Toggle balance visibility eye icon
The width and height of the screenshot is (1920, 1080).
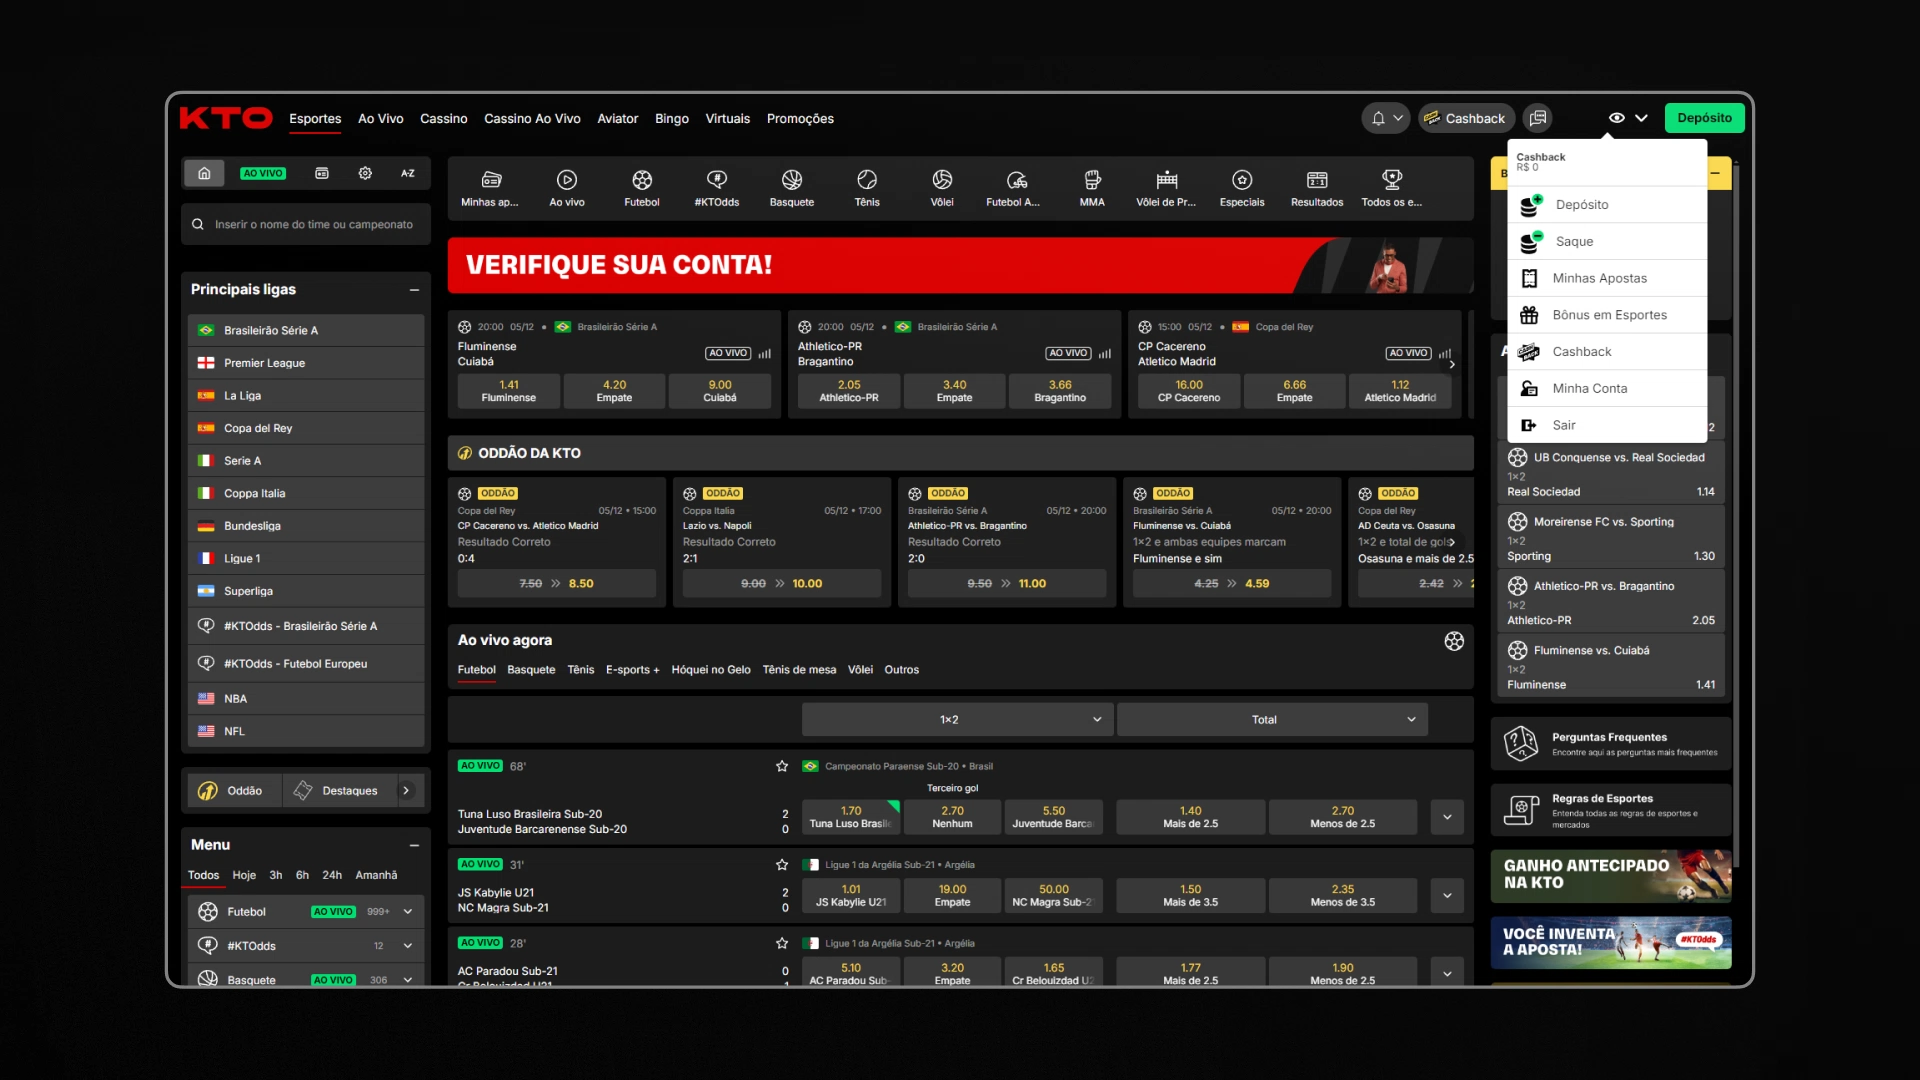1616,118
